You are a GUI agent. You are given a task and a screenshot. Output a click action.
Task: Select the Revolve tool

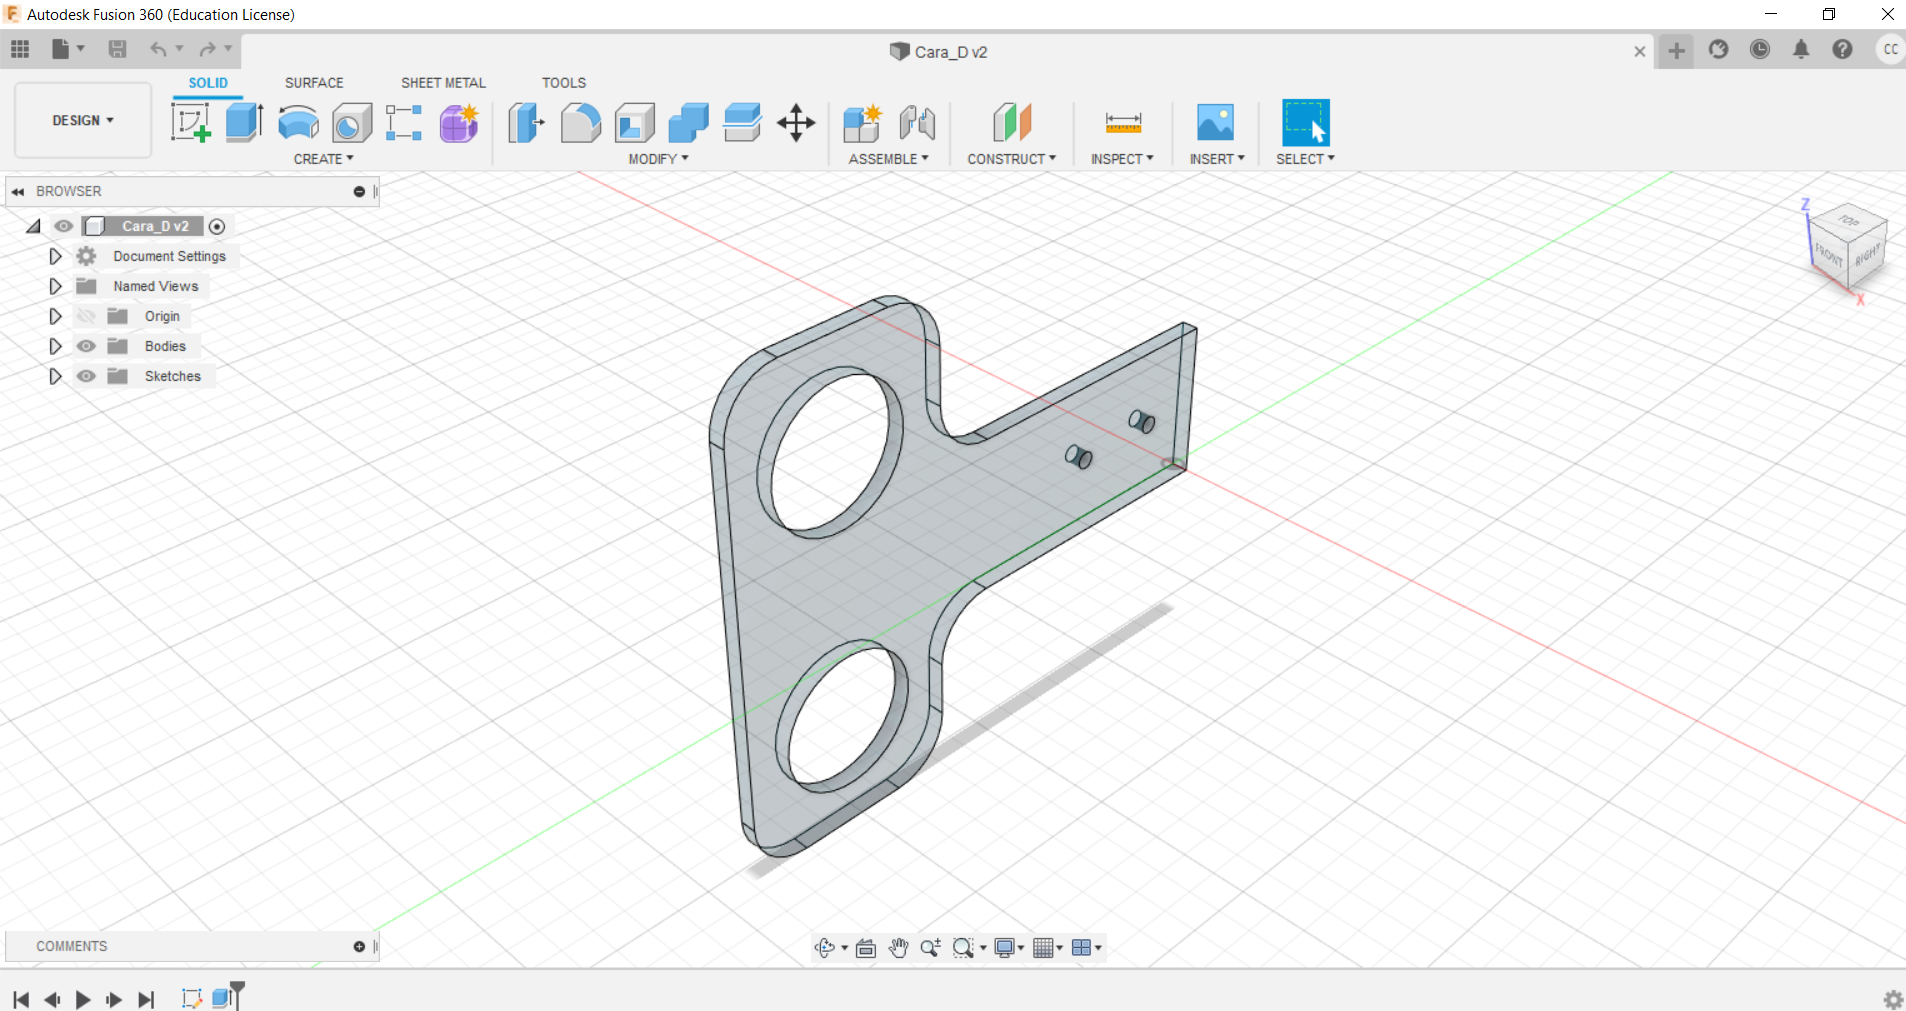[298, 123]
